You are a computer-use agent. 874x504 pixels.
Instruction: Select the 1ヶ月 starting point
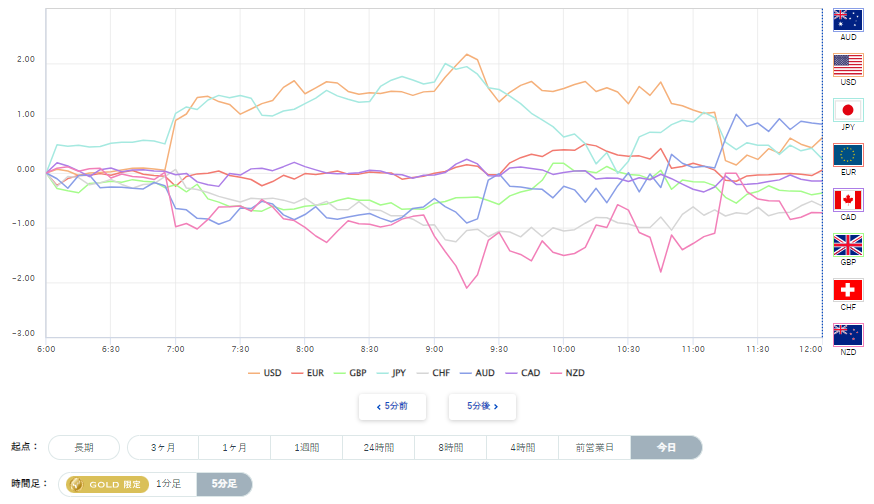[235, 448]
